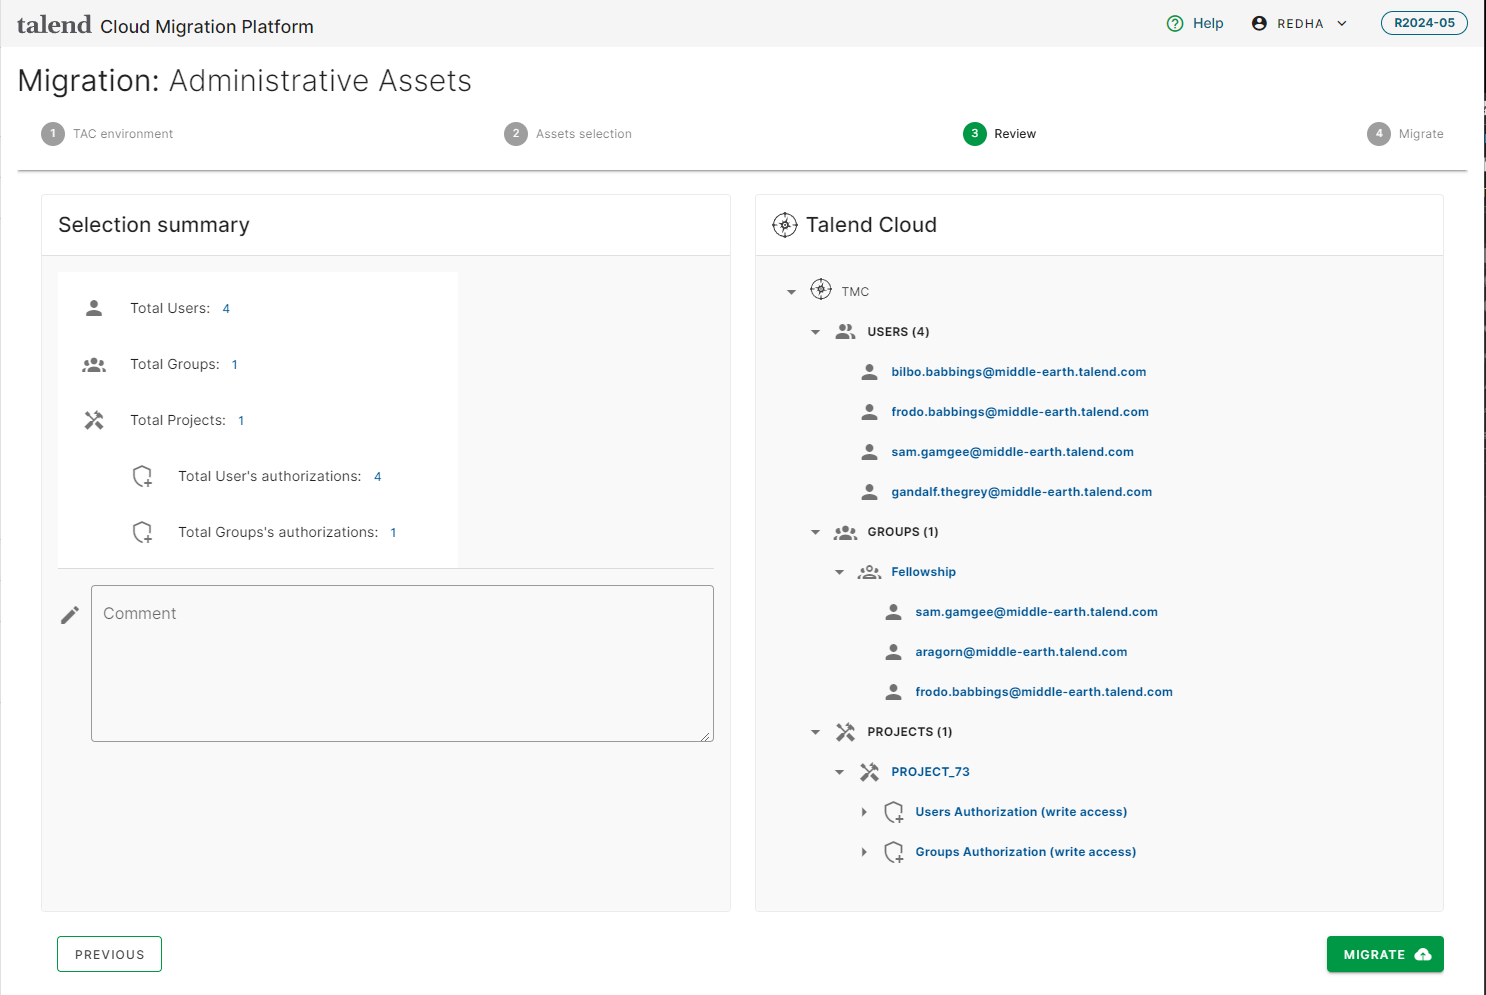Select frodo.babbings email under USERS
The image size is (1486, 995).
point(1020,412)
